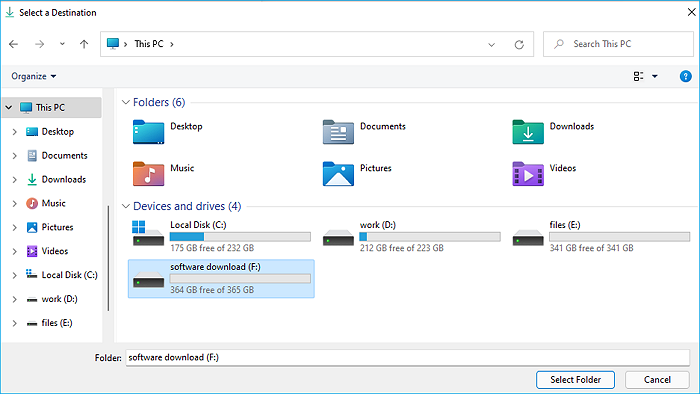Select the Downloads folder icon
The width and height of the screenshot is (700, 394).
pos(528,132)
